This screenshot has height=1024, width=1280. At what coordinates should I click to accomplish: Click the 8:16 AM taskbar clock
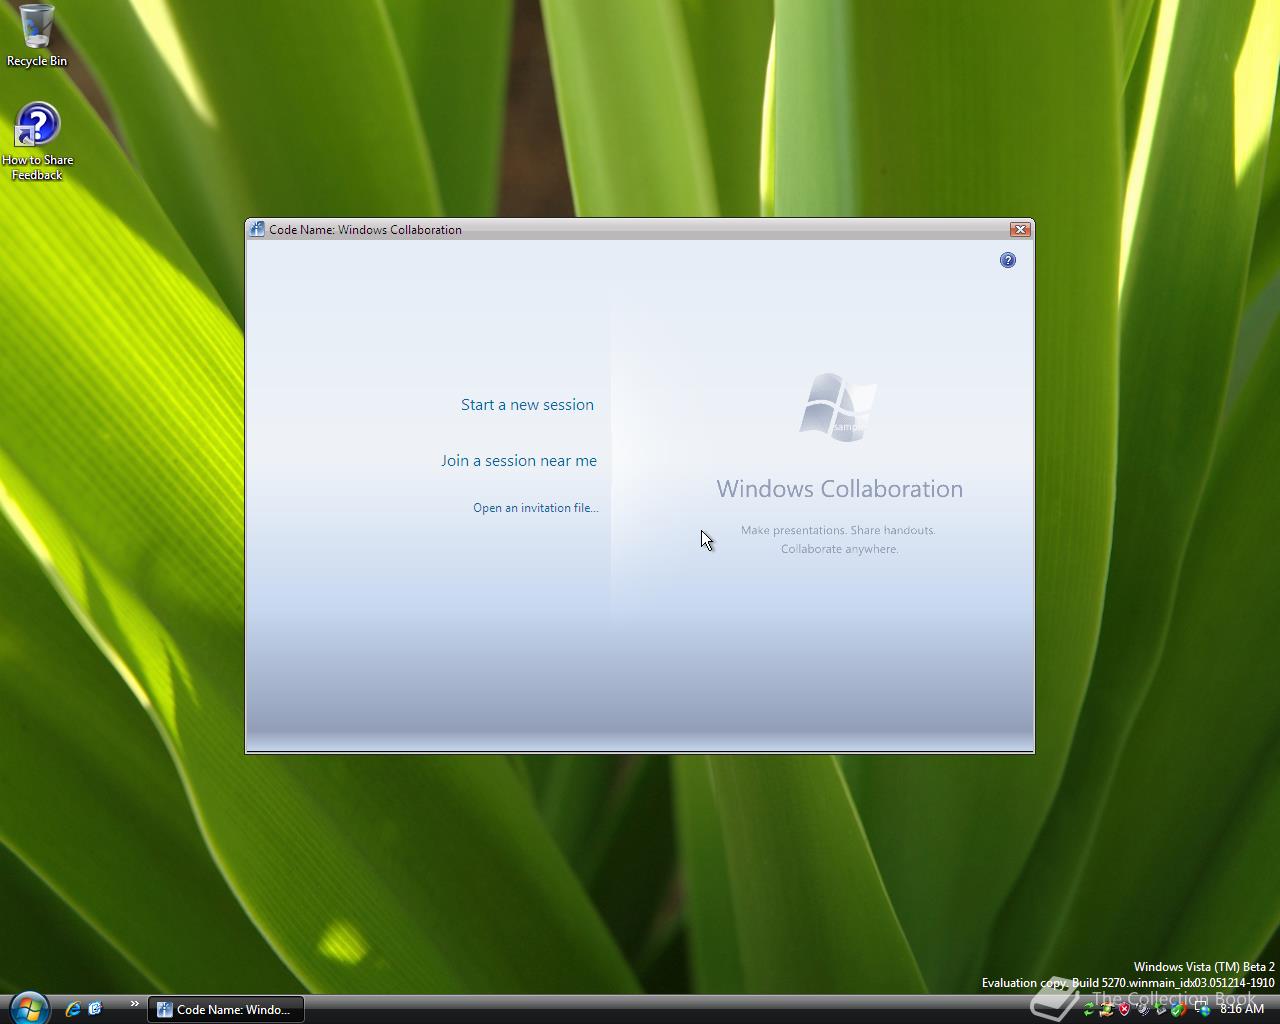[x=1242, y=1009]
